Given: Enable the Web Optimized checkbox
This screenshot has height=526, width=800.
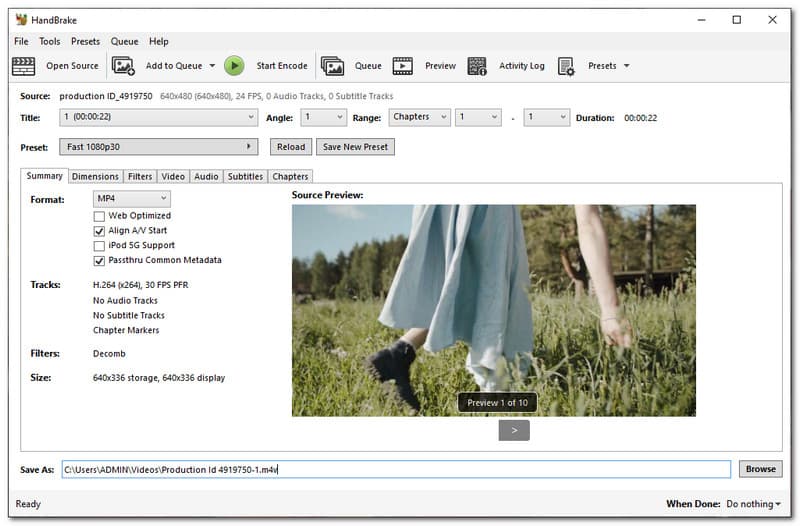Looking at the screenshot, I should pyautogui.click(x=99, y=216).
